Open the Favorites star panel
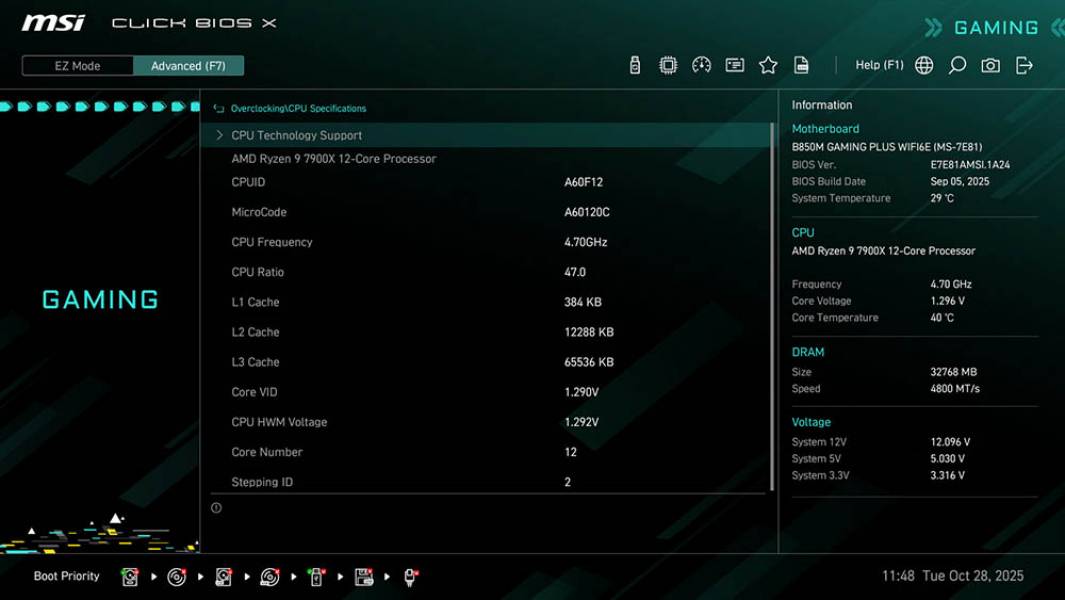This screenshot has width=1065, height=600. click(769, 64)
